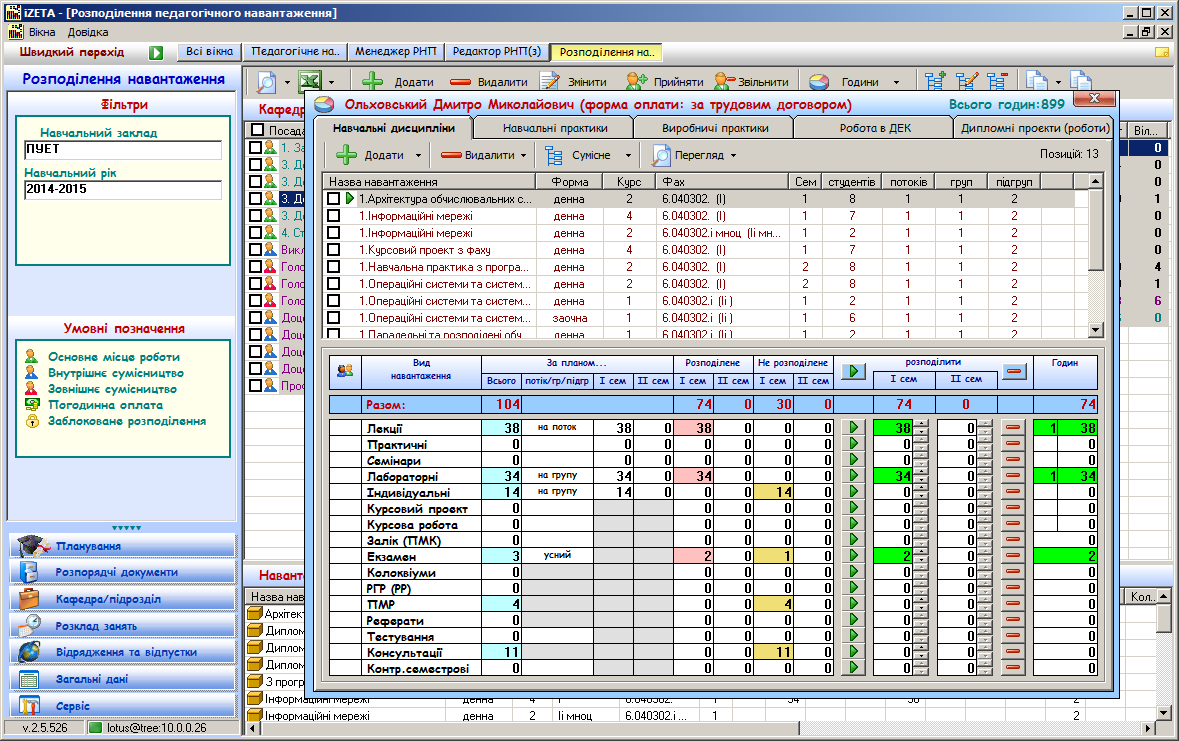Open the Вікна menu
The image size is (1179, 741).
(x=42, y=32)
